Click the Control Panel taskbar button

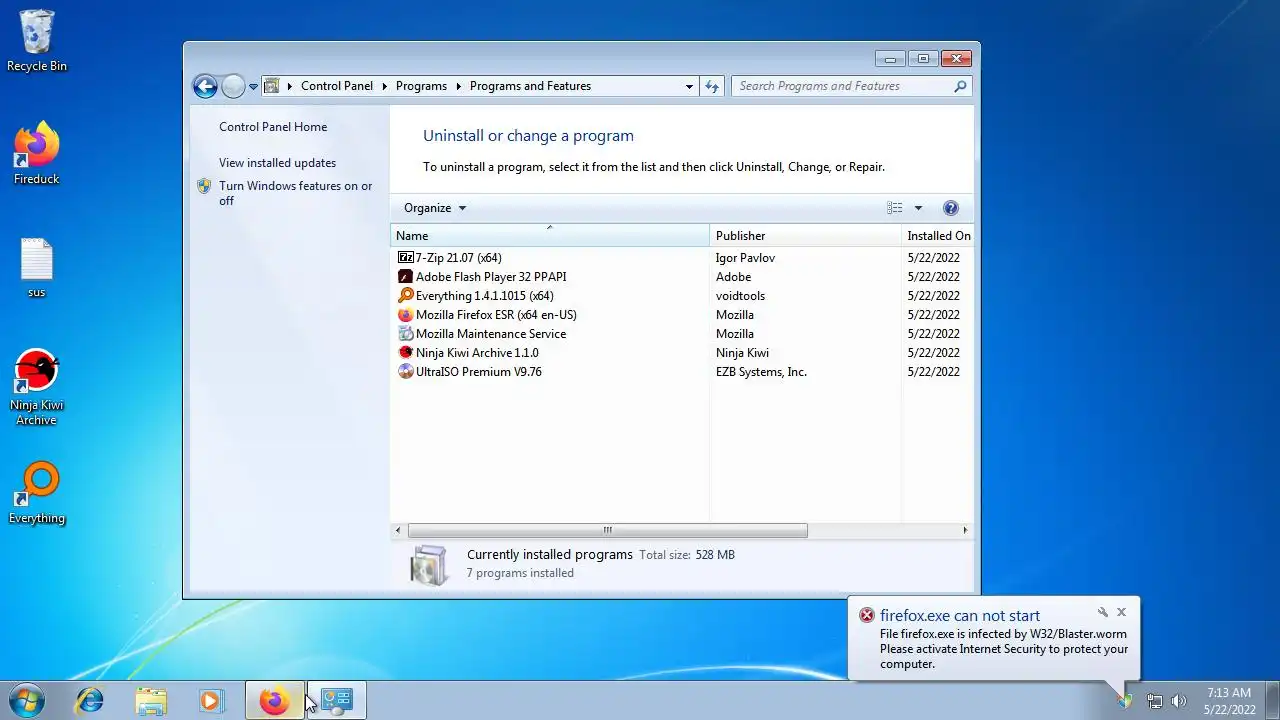(x=337, y=701)
